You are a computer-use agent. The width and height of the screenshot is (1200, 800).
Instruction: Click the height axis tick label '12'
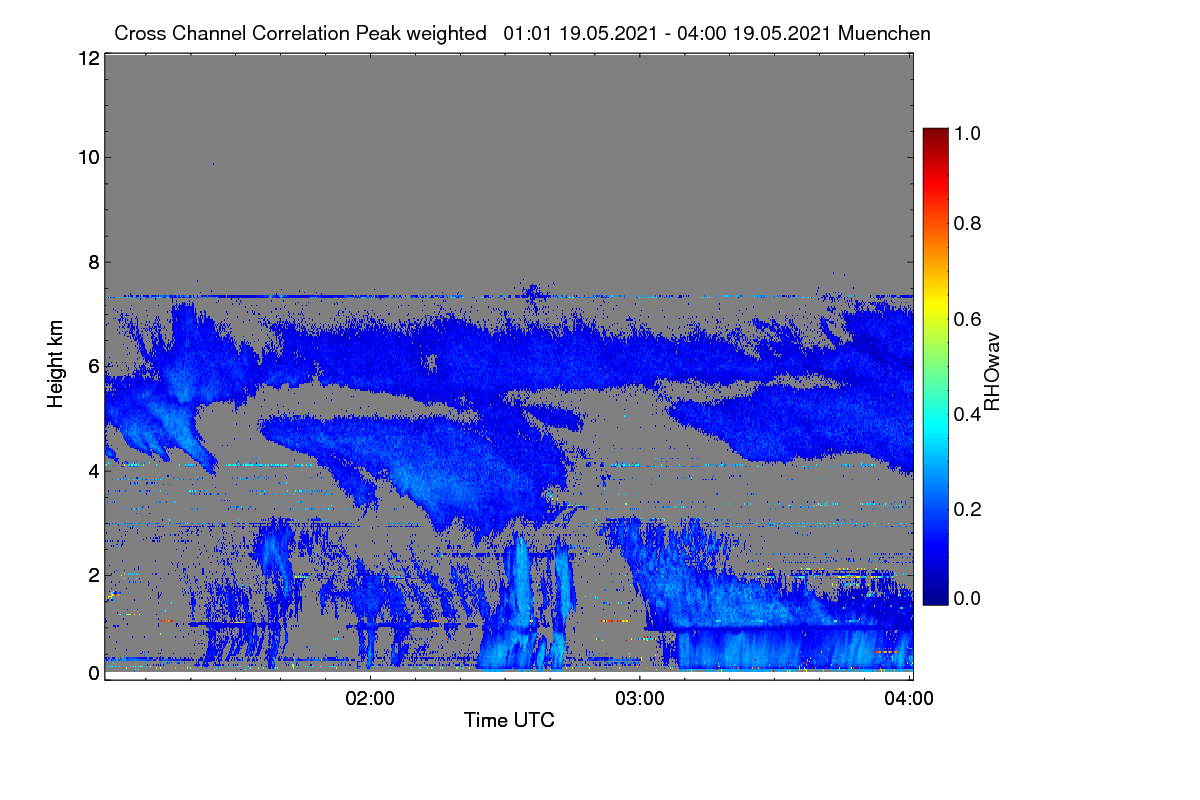tap(87, 58)
